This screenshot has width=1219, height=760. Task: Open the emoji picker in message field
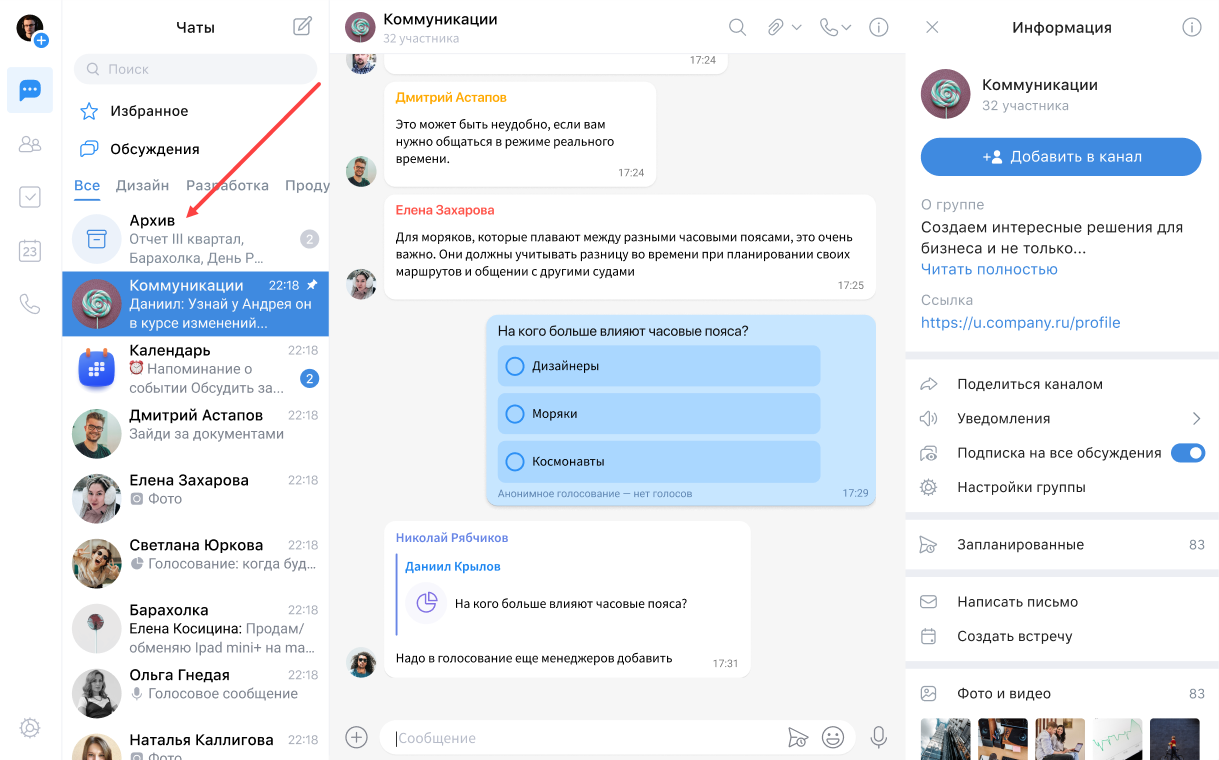click(832, 738)
